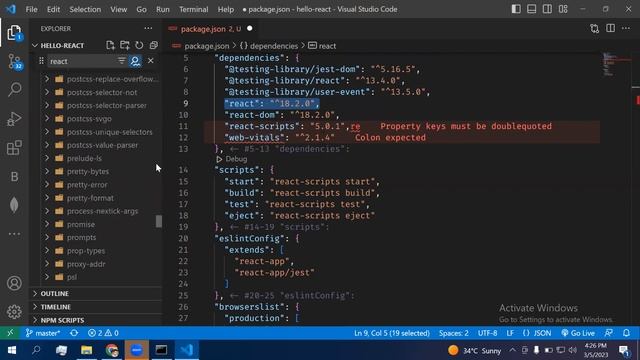The width and height of the screenshot is (640, 360).
Task: Select the package.json editor tab
Action: (x=210, y=29)
